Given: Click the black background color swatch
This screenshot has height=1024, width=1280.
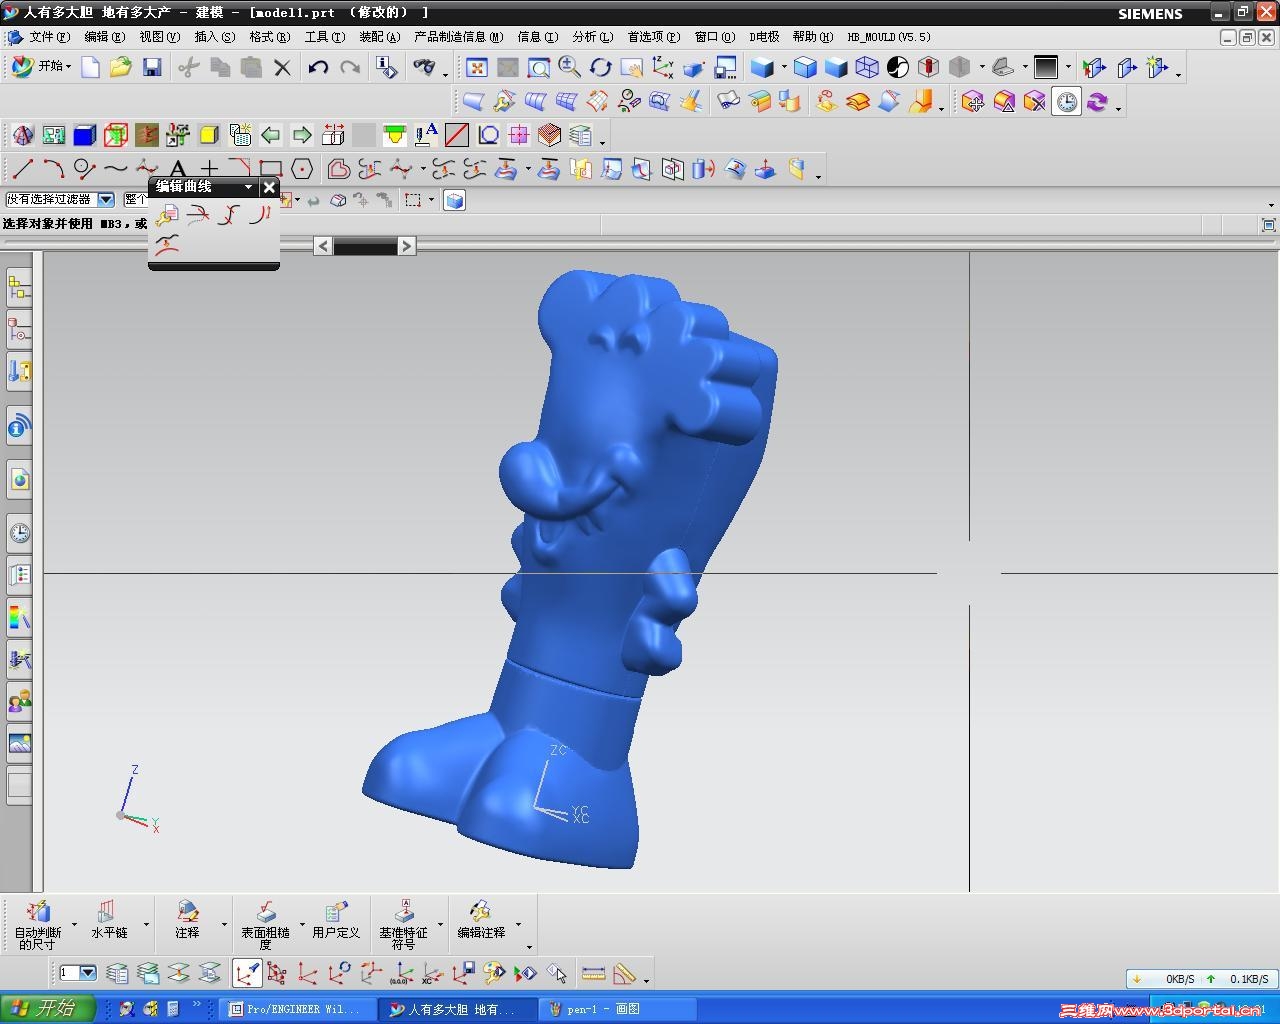Looking at the screenshot, I should [x=1045, y=67].
